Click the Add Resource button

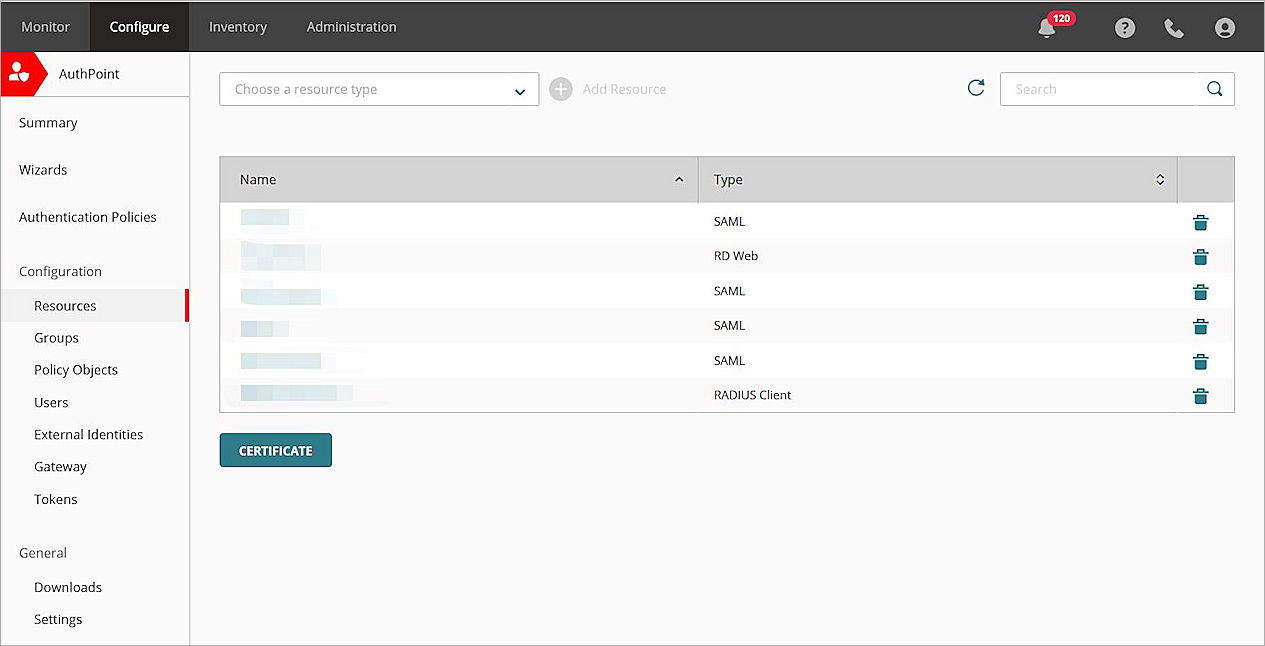608,89
